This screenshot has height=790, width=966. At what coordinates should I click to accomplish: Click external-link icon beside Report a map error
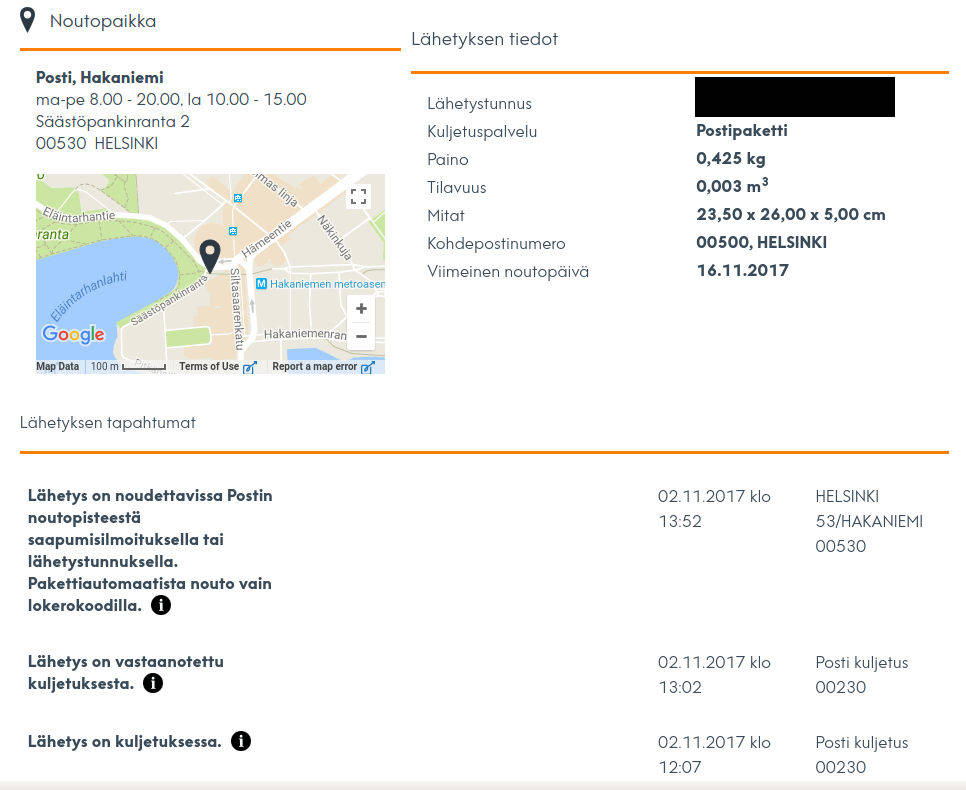click(x=369, y=367)
